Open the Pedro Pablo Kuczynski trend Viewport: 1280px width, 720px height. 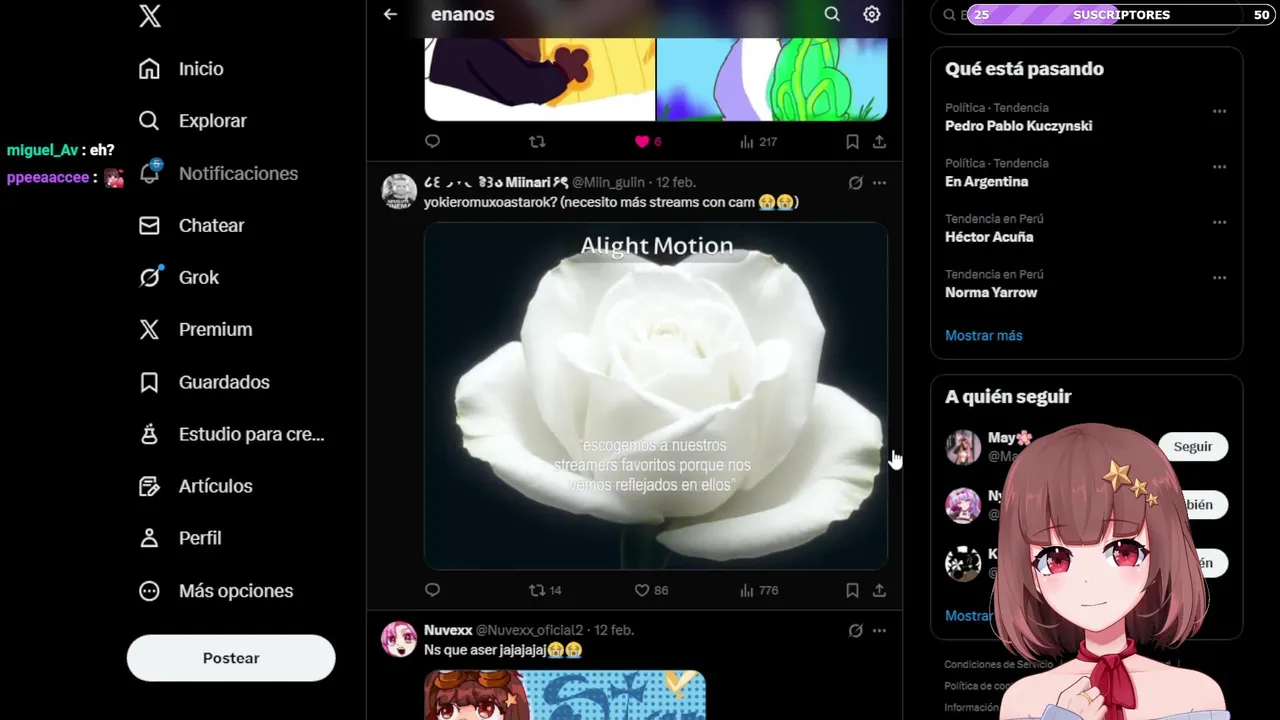[x=1018, y=126]
